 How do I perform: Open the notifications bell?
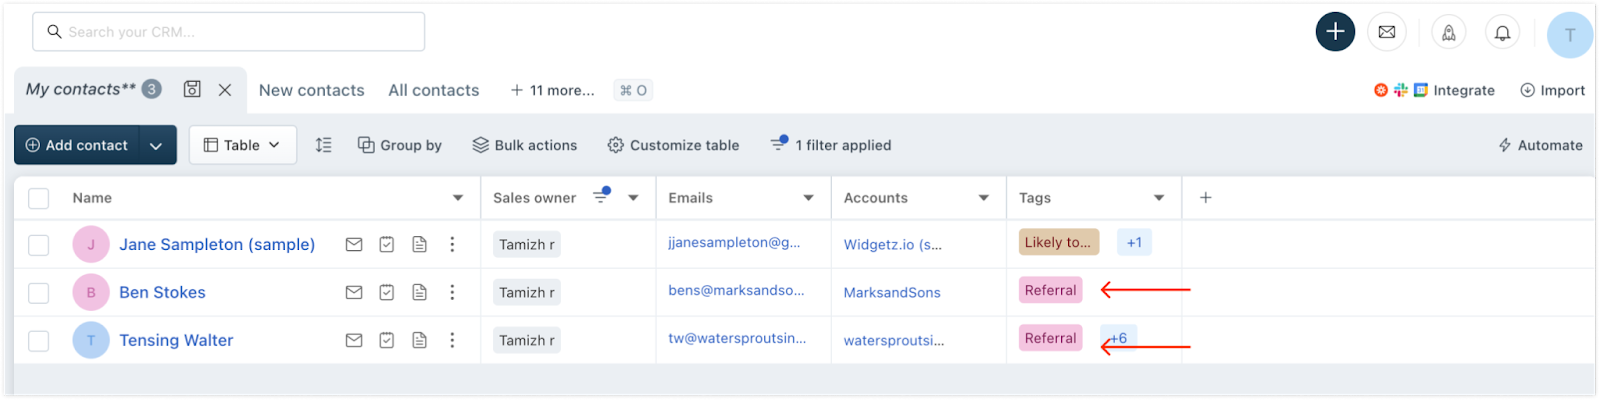[1502, 33]
